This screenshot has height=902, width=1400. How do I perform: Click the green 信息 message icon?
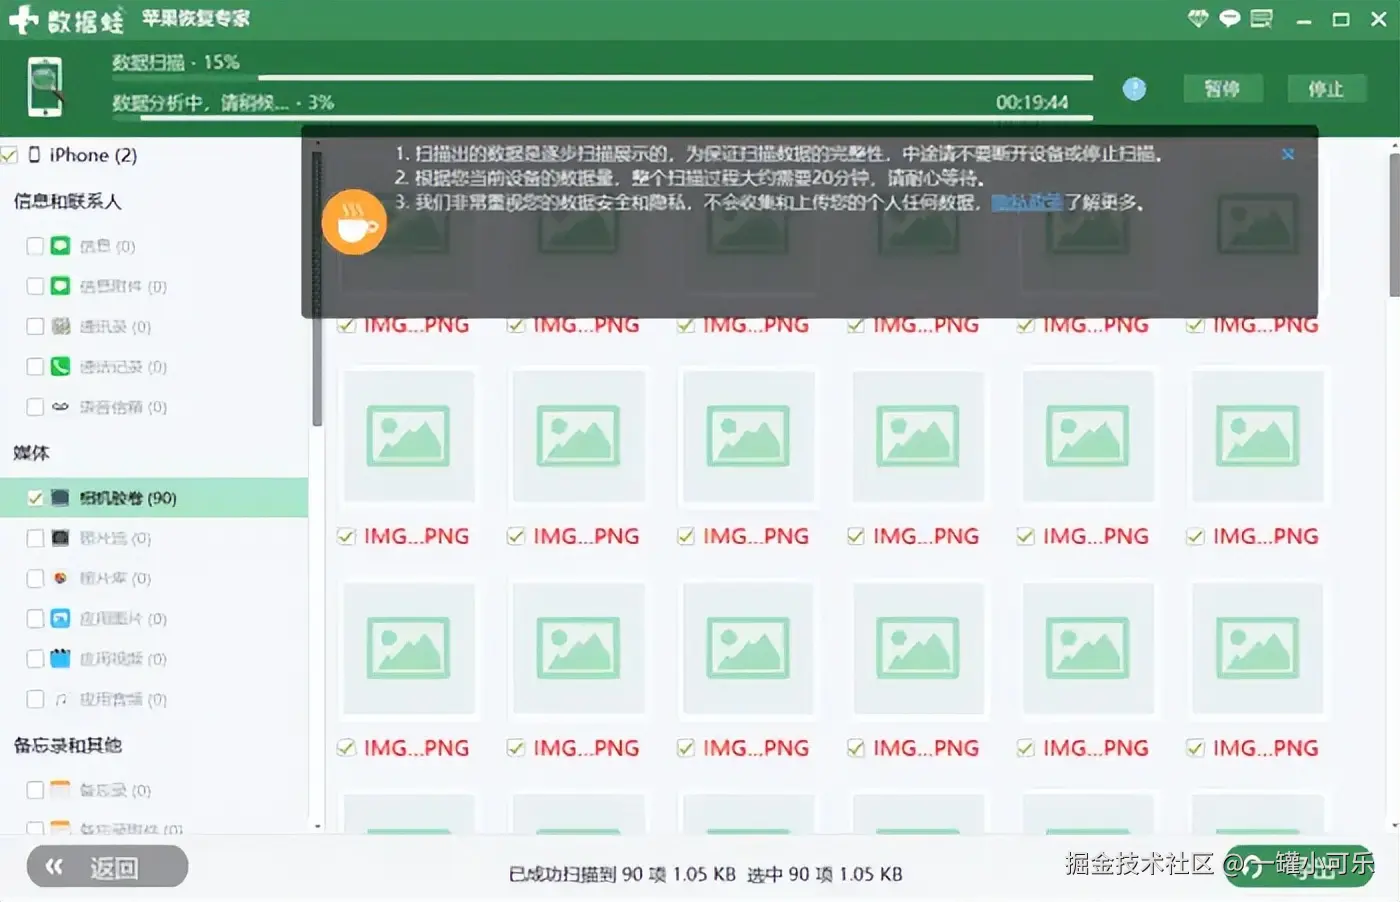point(61,245)
